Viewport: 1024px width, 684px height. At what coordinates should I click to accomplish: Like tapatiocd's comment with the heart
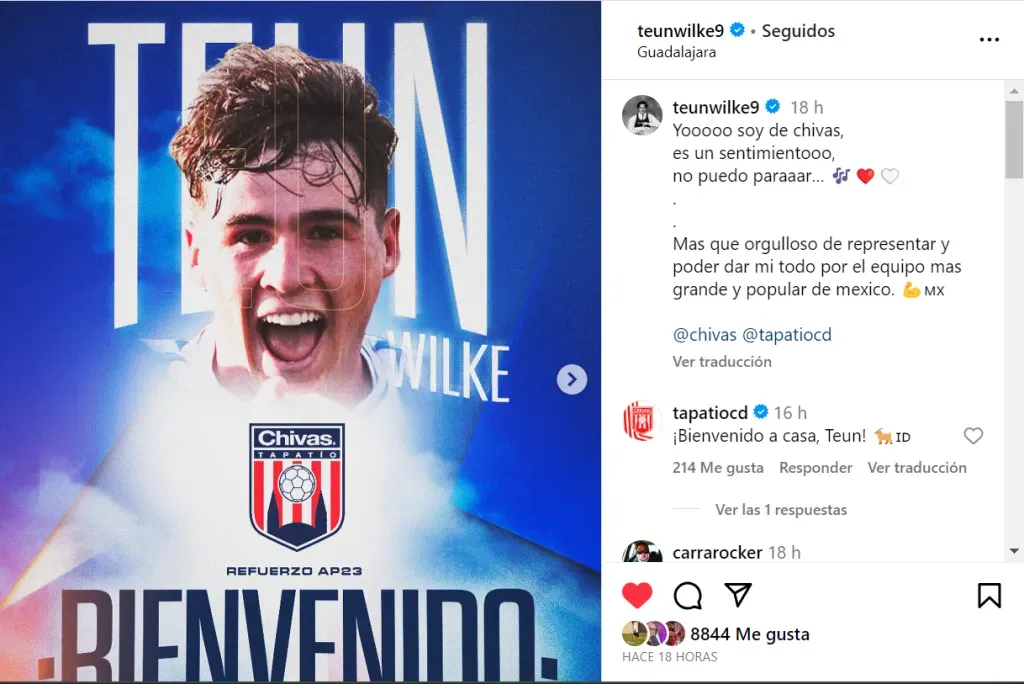point(973,436)
